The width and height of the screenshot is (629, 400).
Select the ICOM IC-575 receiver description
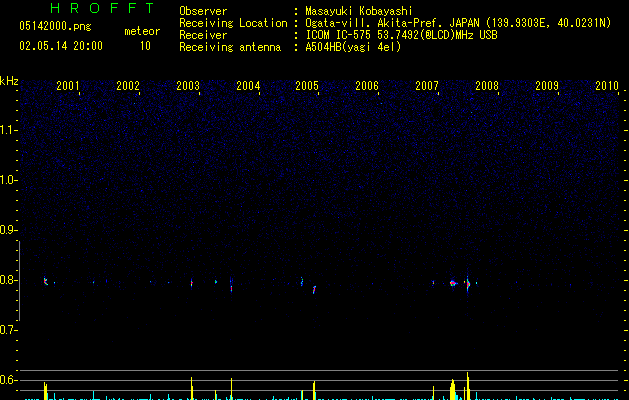point(401,35)
